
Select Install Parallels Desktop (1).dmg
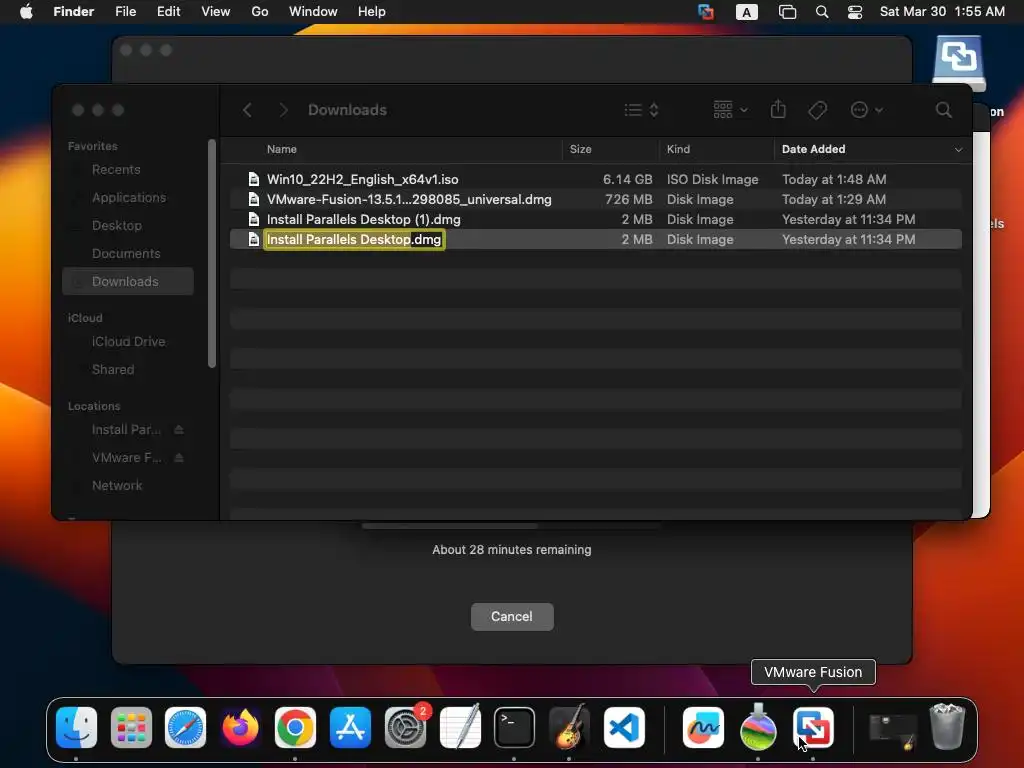pyautogui.click(x=596, y=219)
